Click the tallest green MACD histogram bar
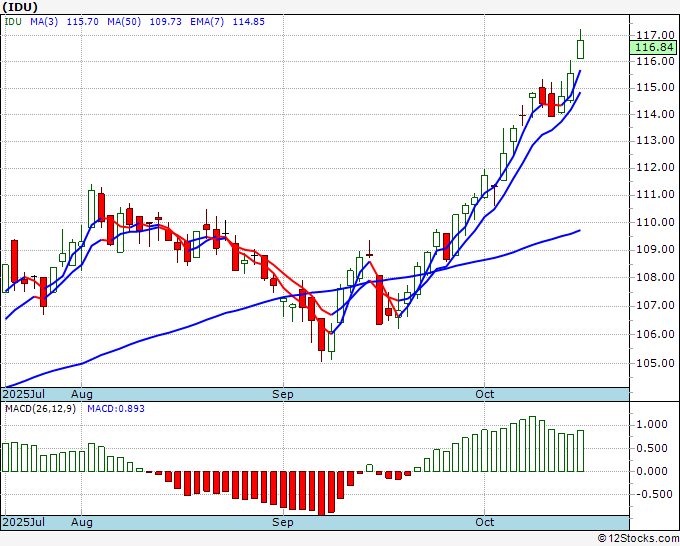This screenshot has height=546, width=680. pos(532,444)
